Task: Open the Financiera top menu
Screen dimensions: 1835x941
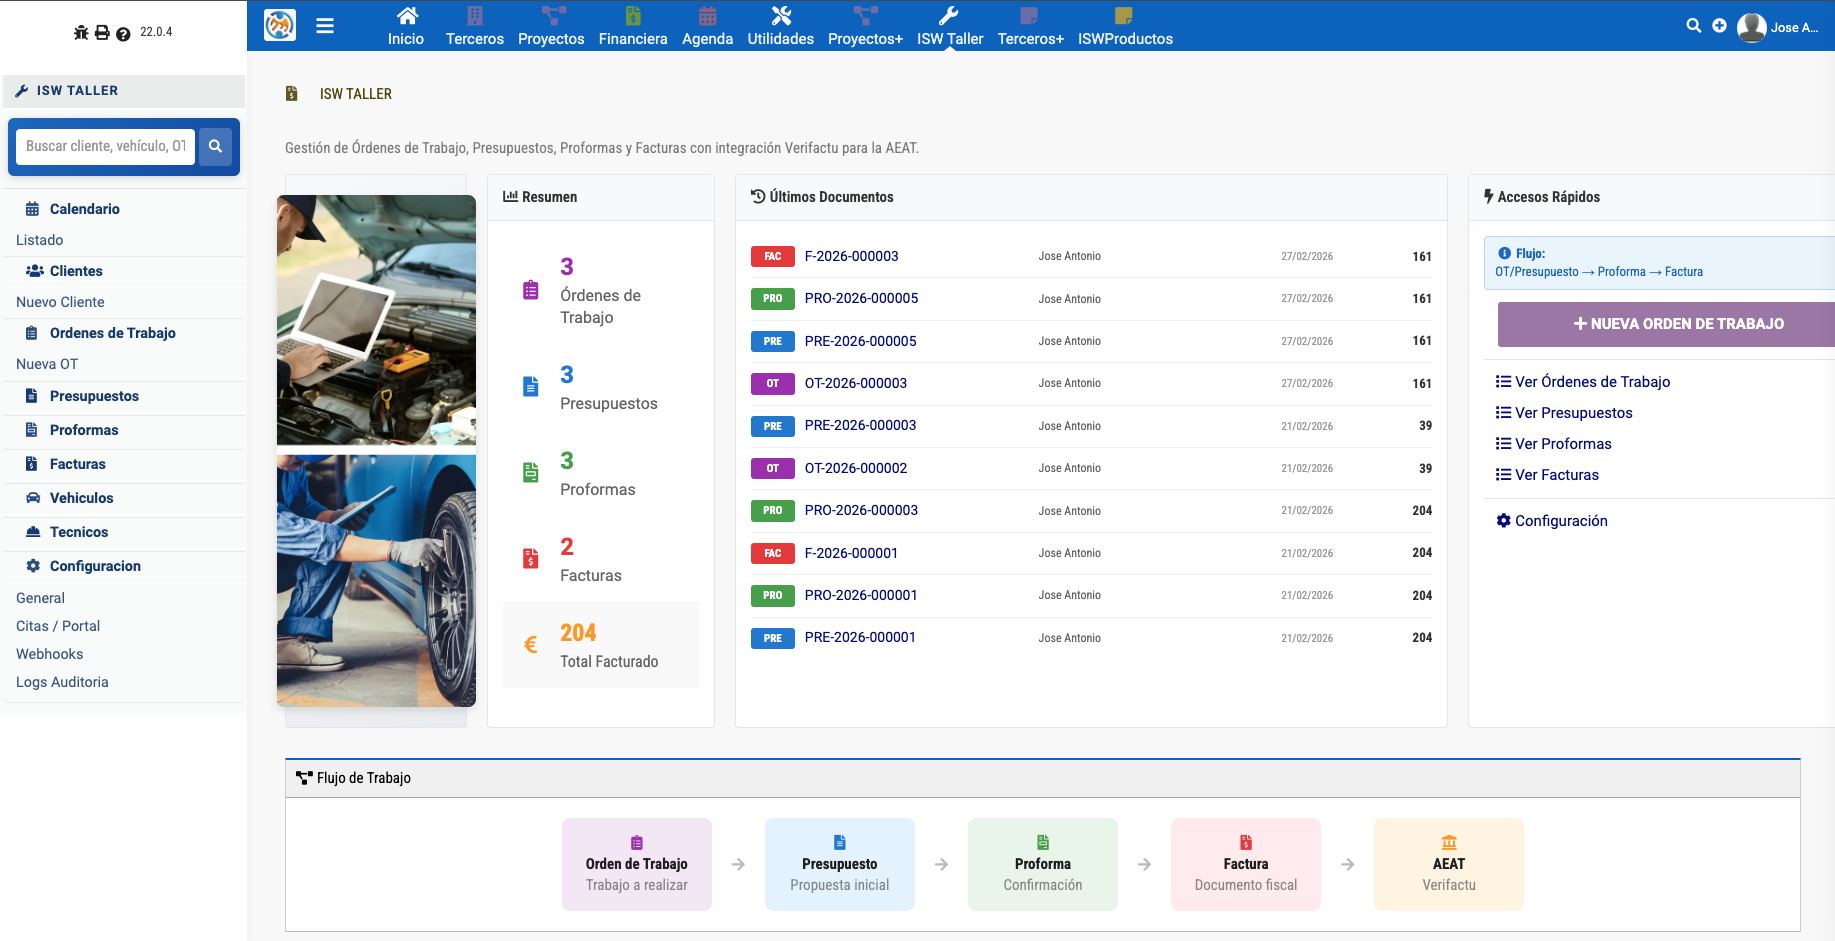Action: (632, 26)
